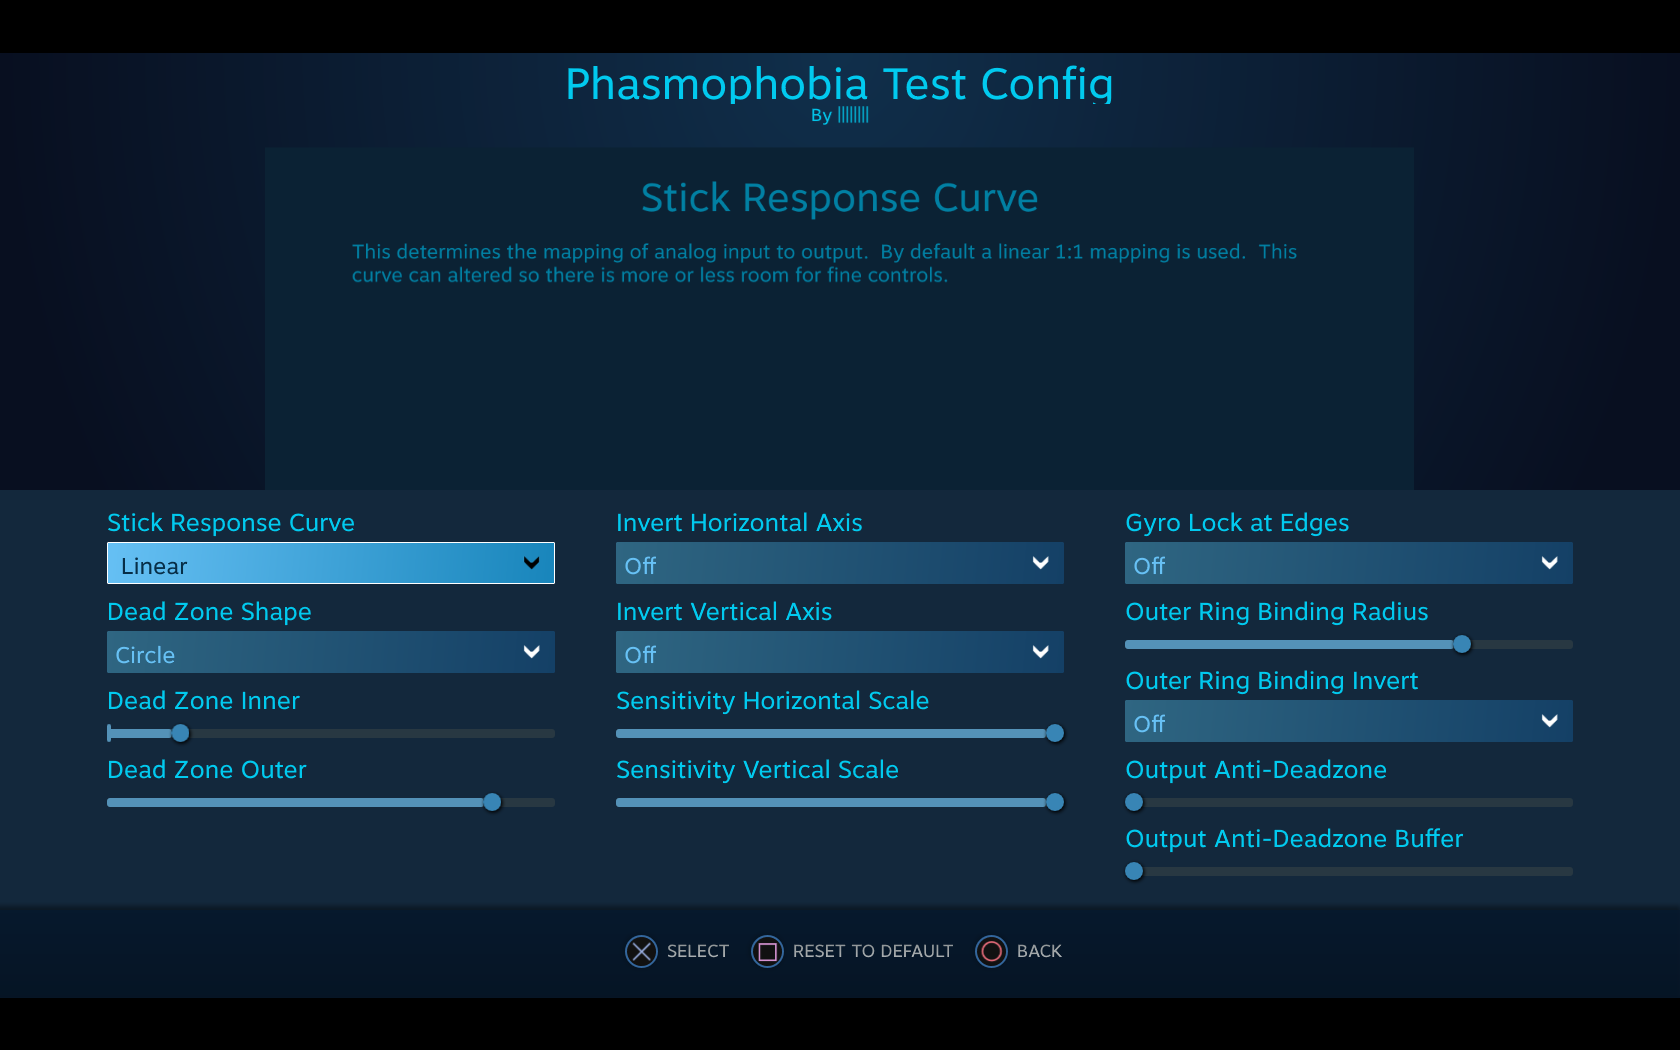Click the Invert Vertical Axis chevron arrow
The width and height of the screenshot is (1680, 1050).
coord(1041,652)
